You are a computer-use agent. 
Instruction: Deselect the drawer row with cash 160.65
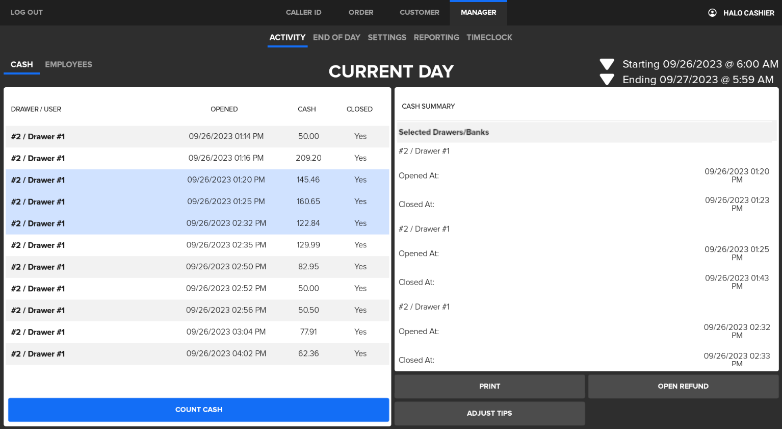tap(197, 201)
